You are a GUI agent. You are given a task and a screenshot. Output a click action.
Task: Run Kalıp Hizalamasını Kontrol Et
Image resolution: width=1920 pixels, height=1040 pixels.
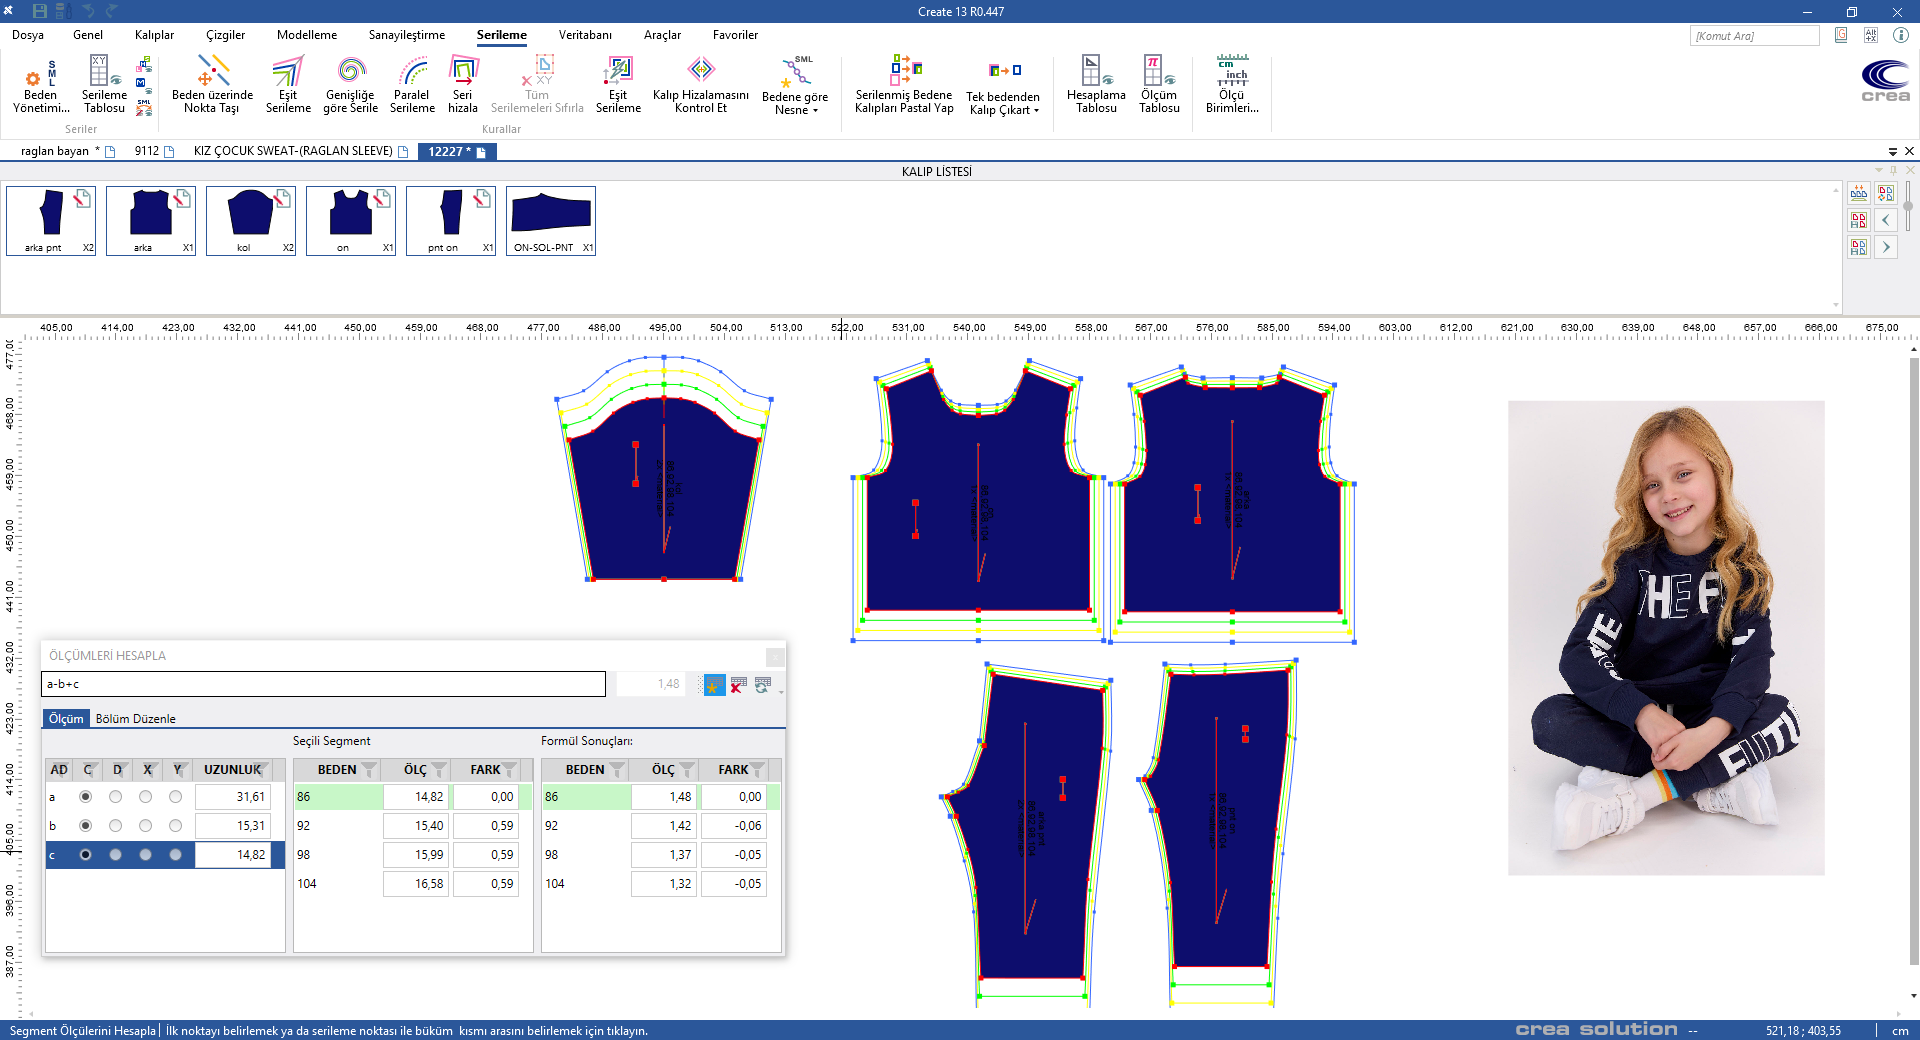pyautogui.click(x=700, y=85)
